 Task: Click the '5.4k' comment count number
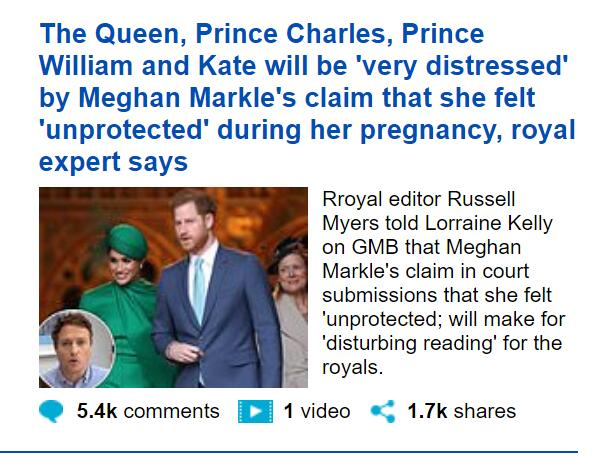click(97, 411)
